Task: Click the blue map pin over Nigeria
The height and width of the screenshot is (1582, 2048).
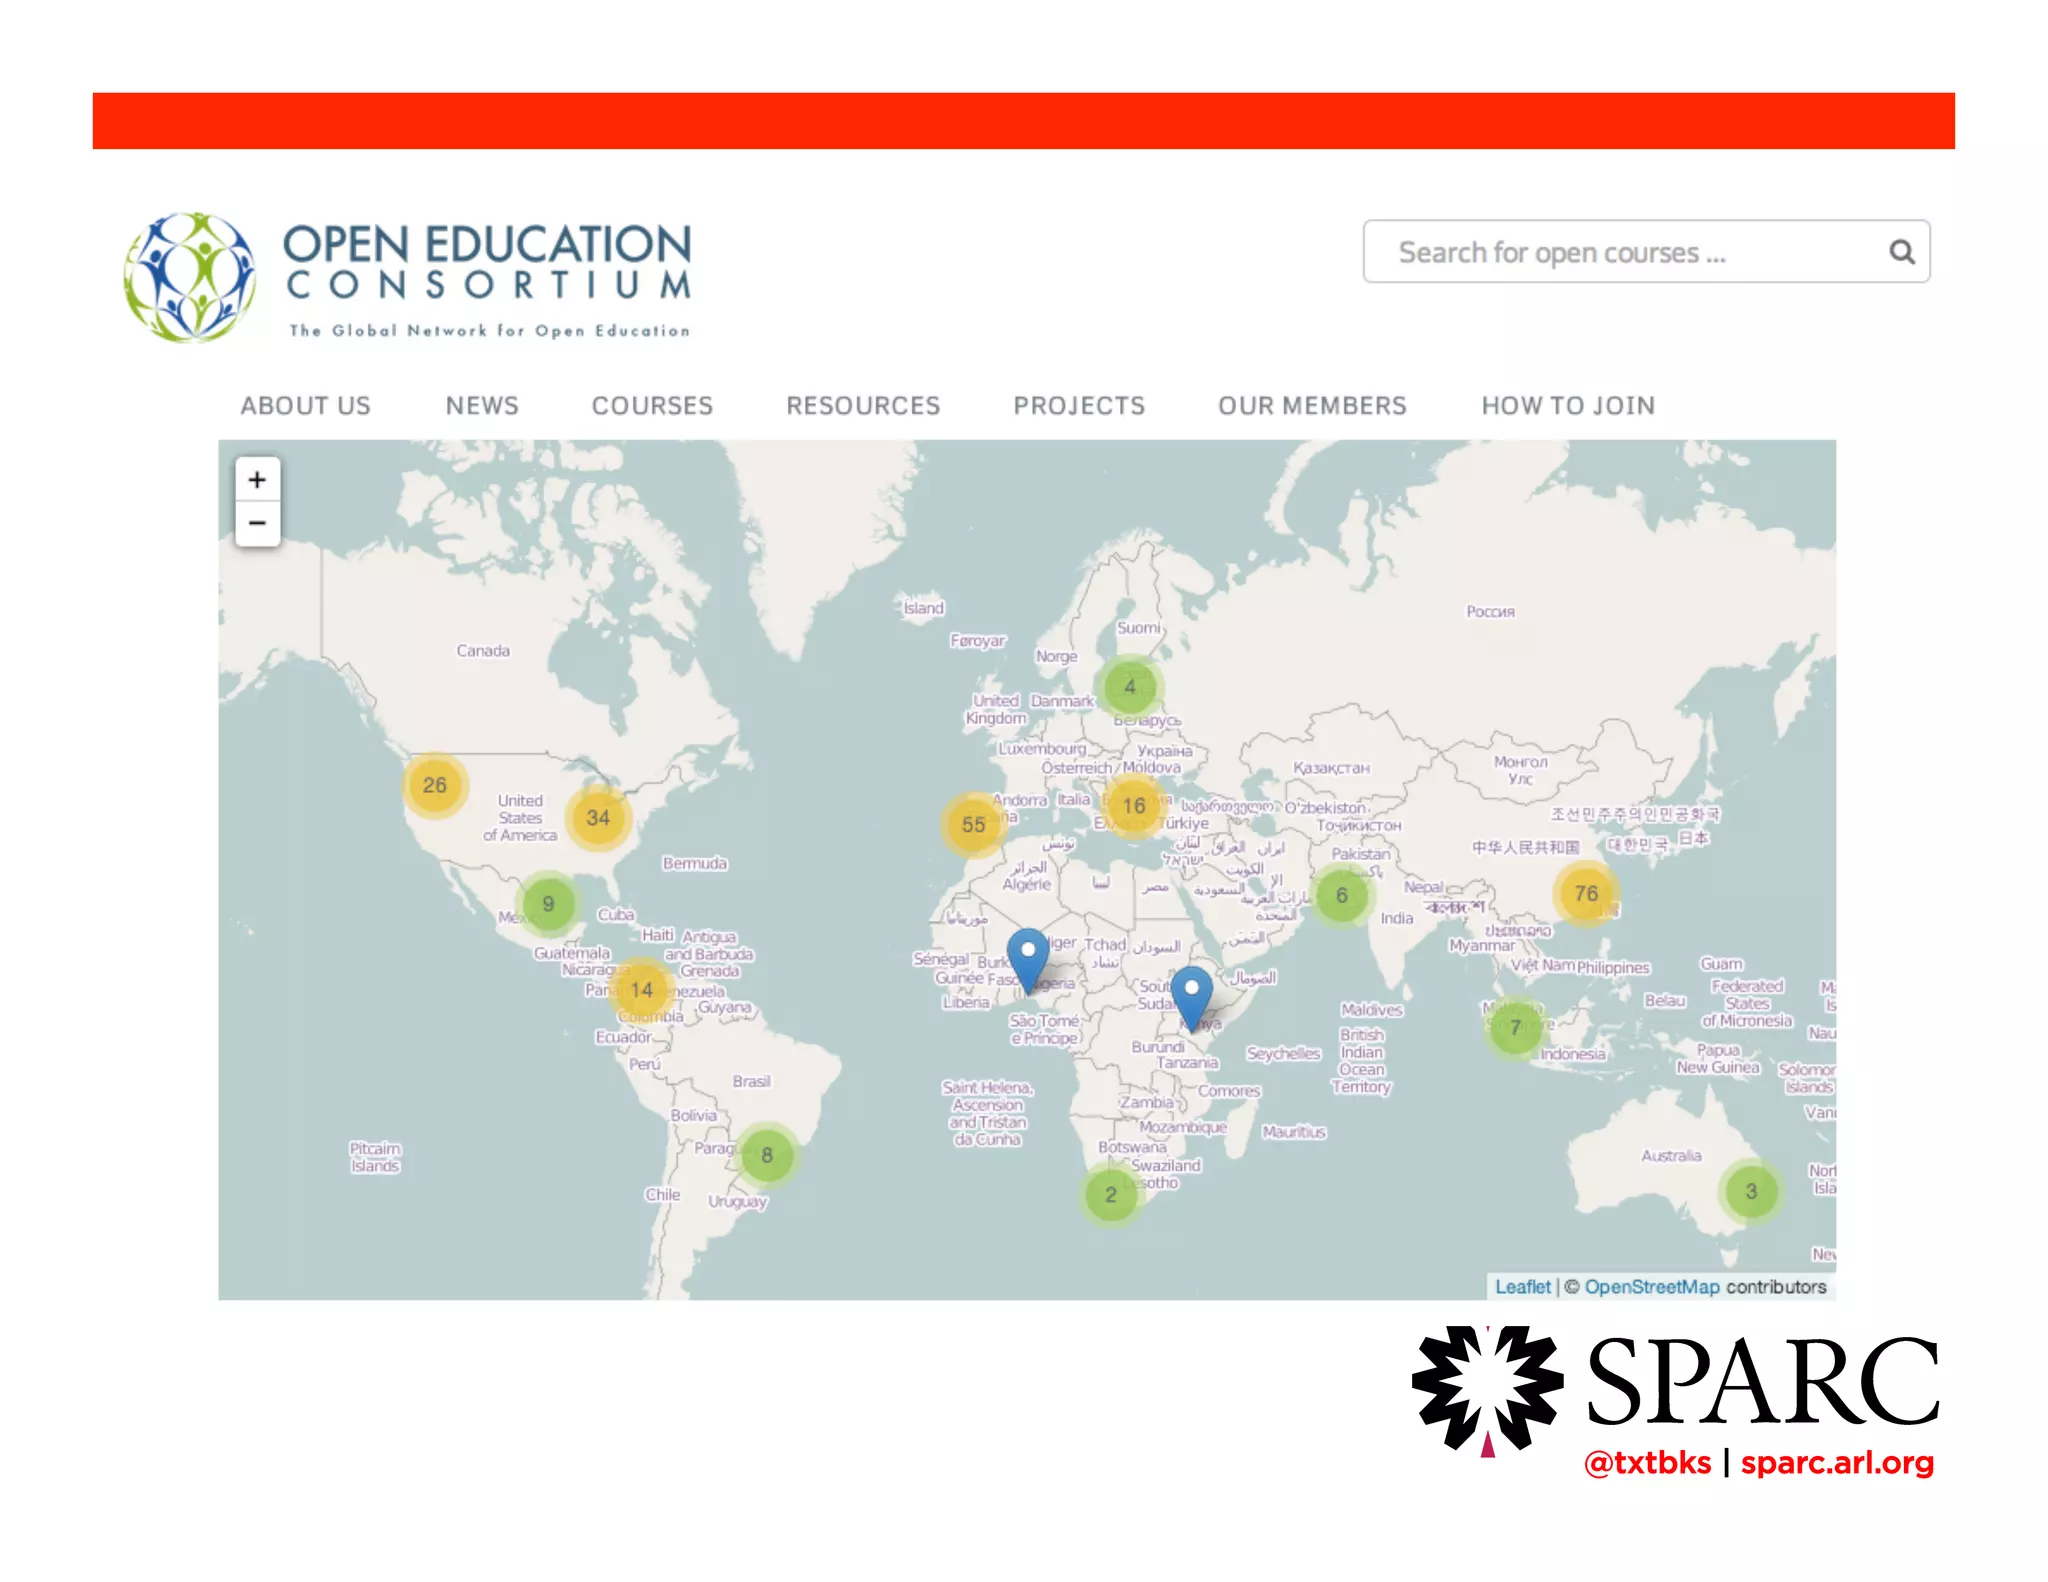Action: [x=1027, y=957]
